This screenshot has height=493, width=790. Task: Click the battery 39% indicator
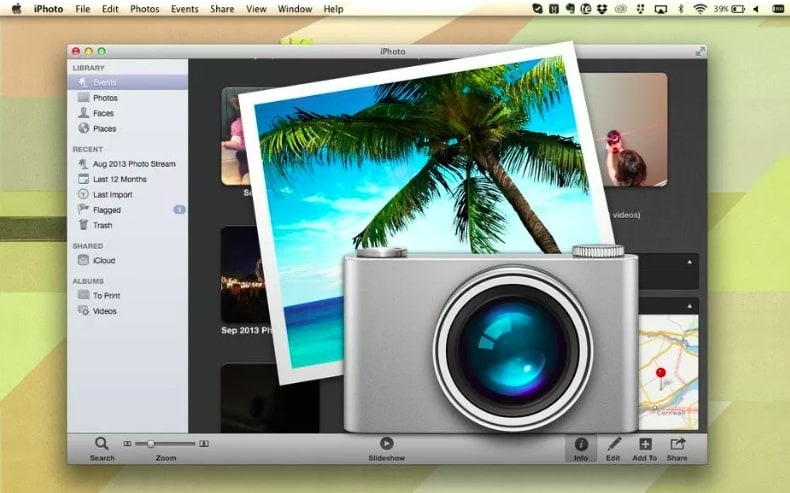point(729,9)
